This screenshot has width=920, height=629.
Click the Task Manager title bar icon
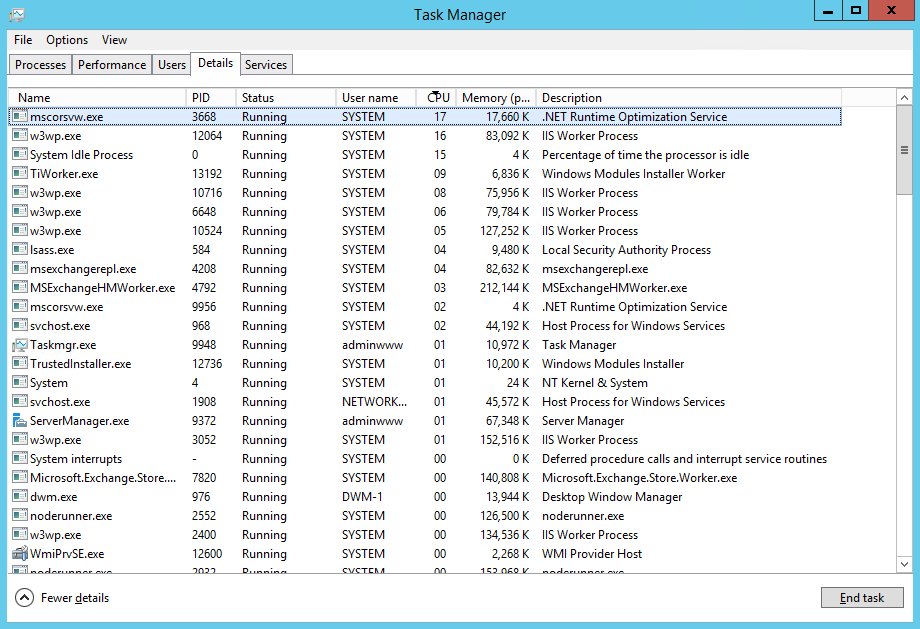(x=17, y=14)
